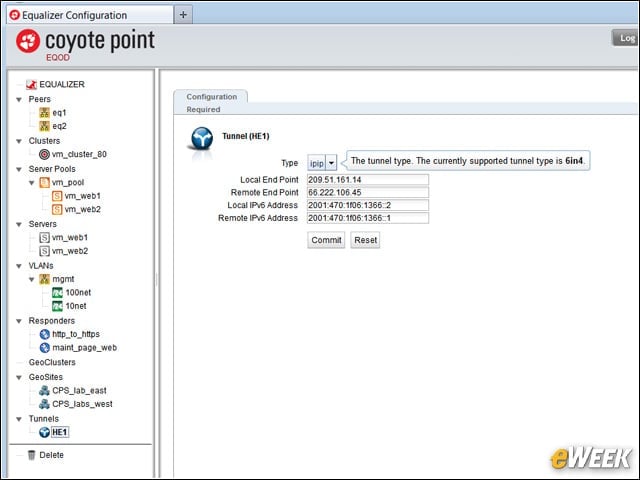640x480 pixels.
Task: Collapse the GeoSites tree section
Action: [19, 378]
